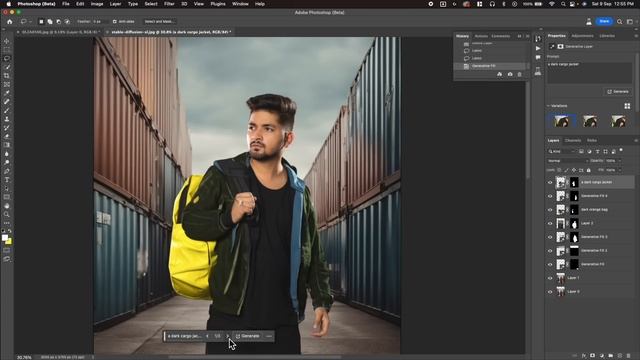
Task: Show next variation with right arrow
Action: [x=227, y=336]
